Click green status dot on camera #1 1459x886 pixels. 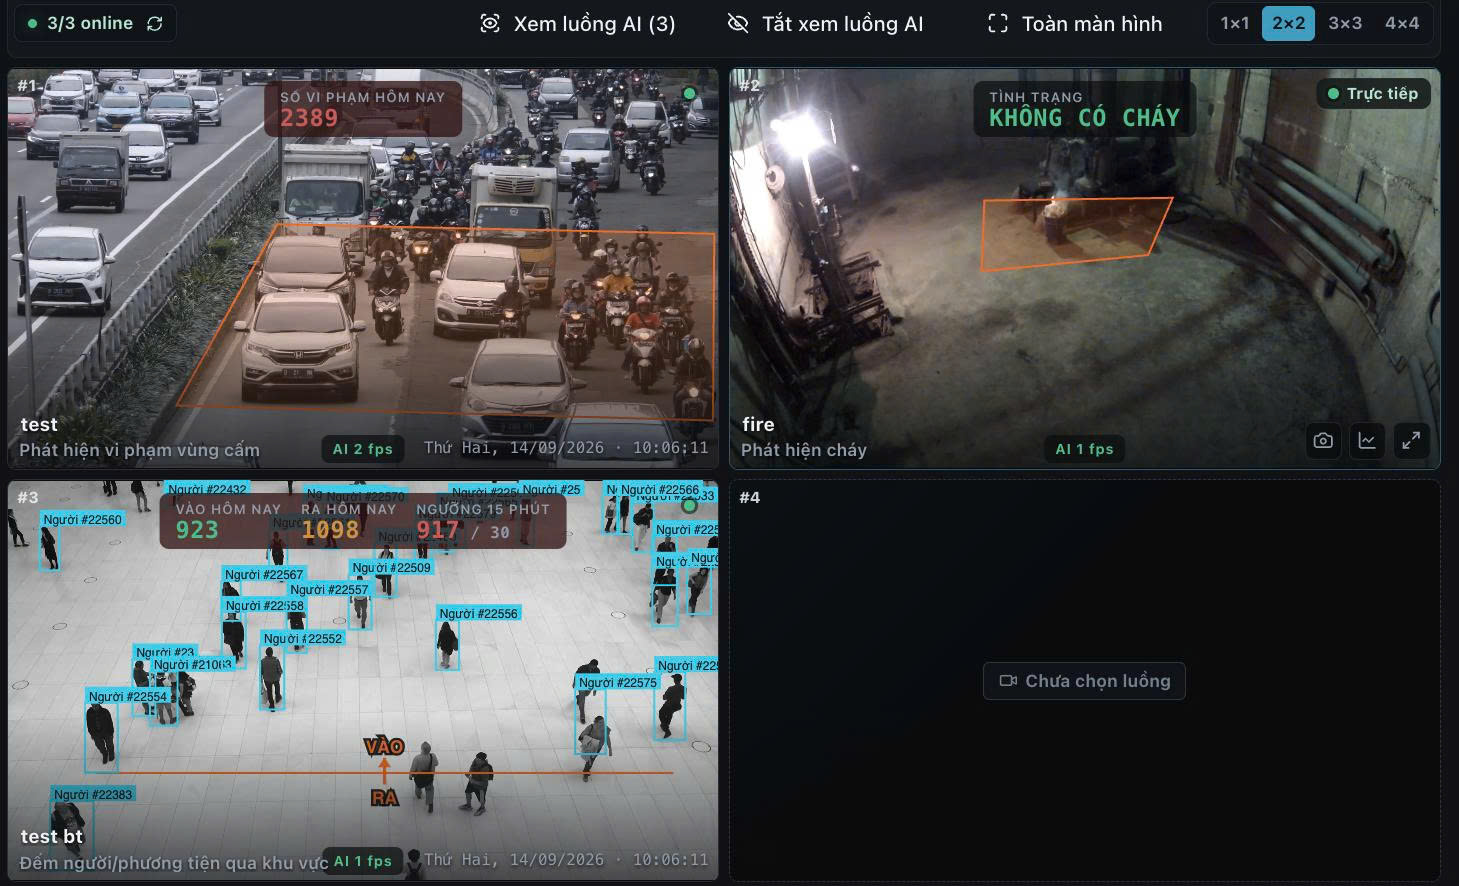pyautogui.click(x=689, y=93)
